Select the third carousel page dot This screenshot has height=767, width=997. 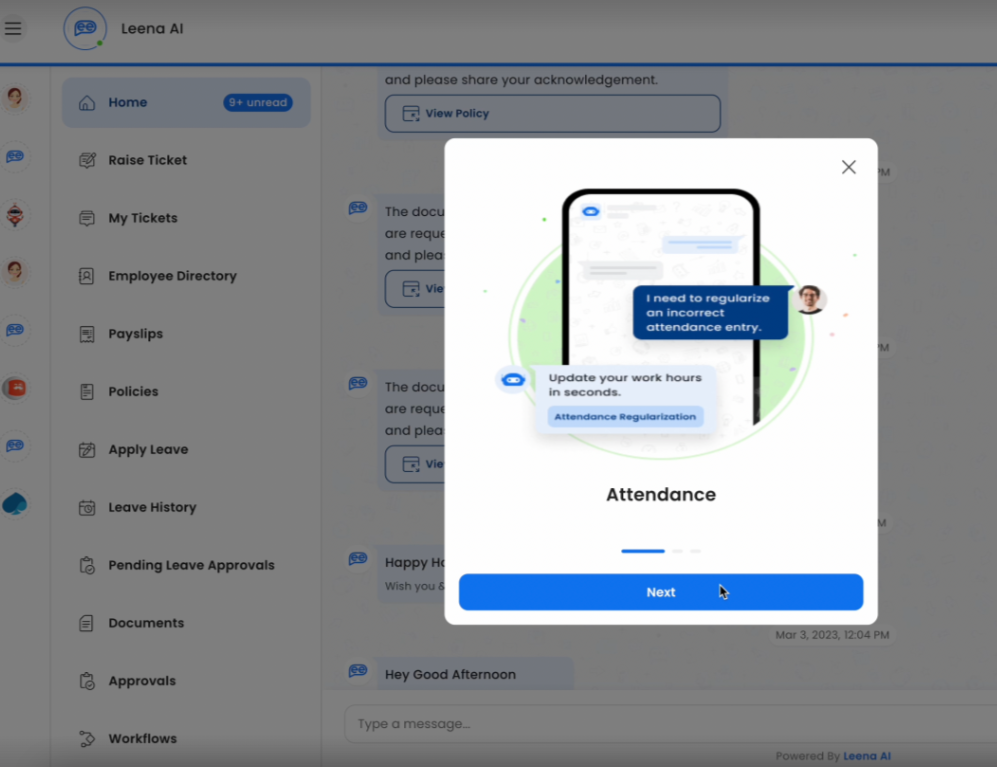(695, 551)
